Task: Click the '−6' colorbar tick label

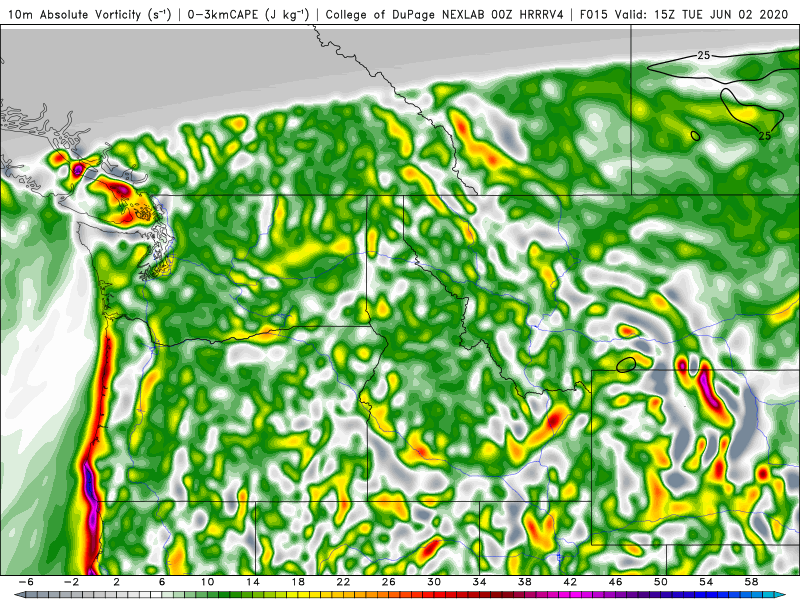Action: tap(26, 582)
